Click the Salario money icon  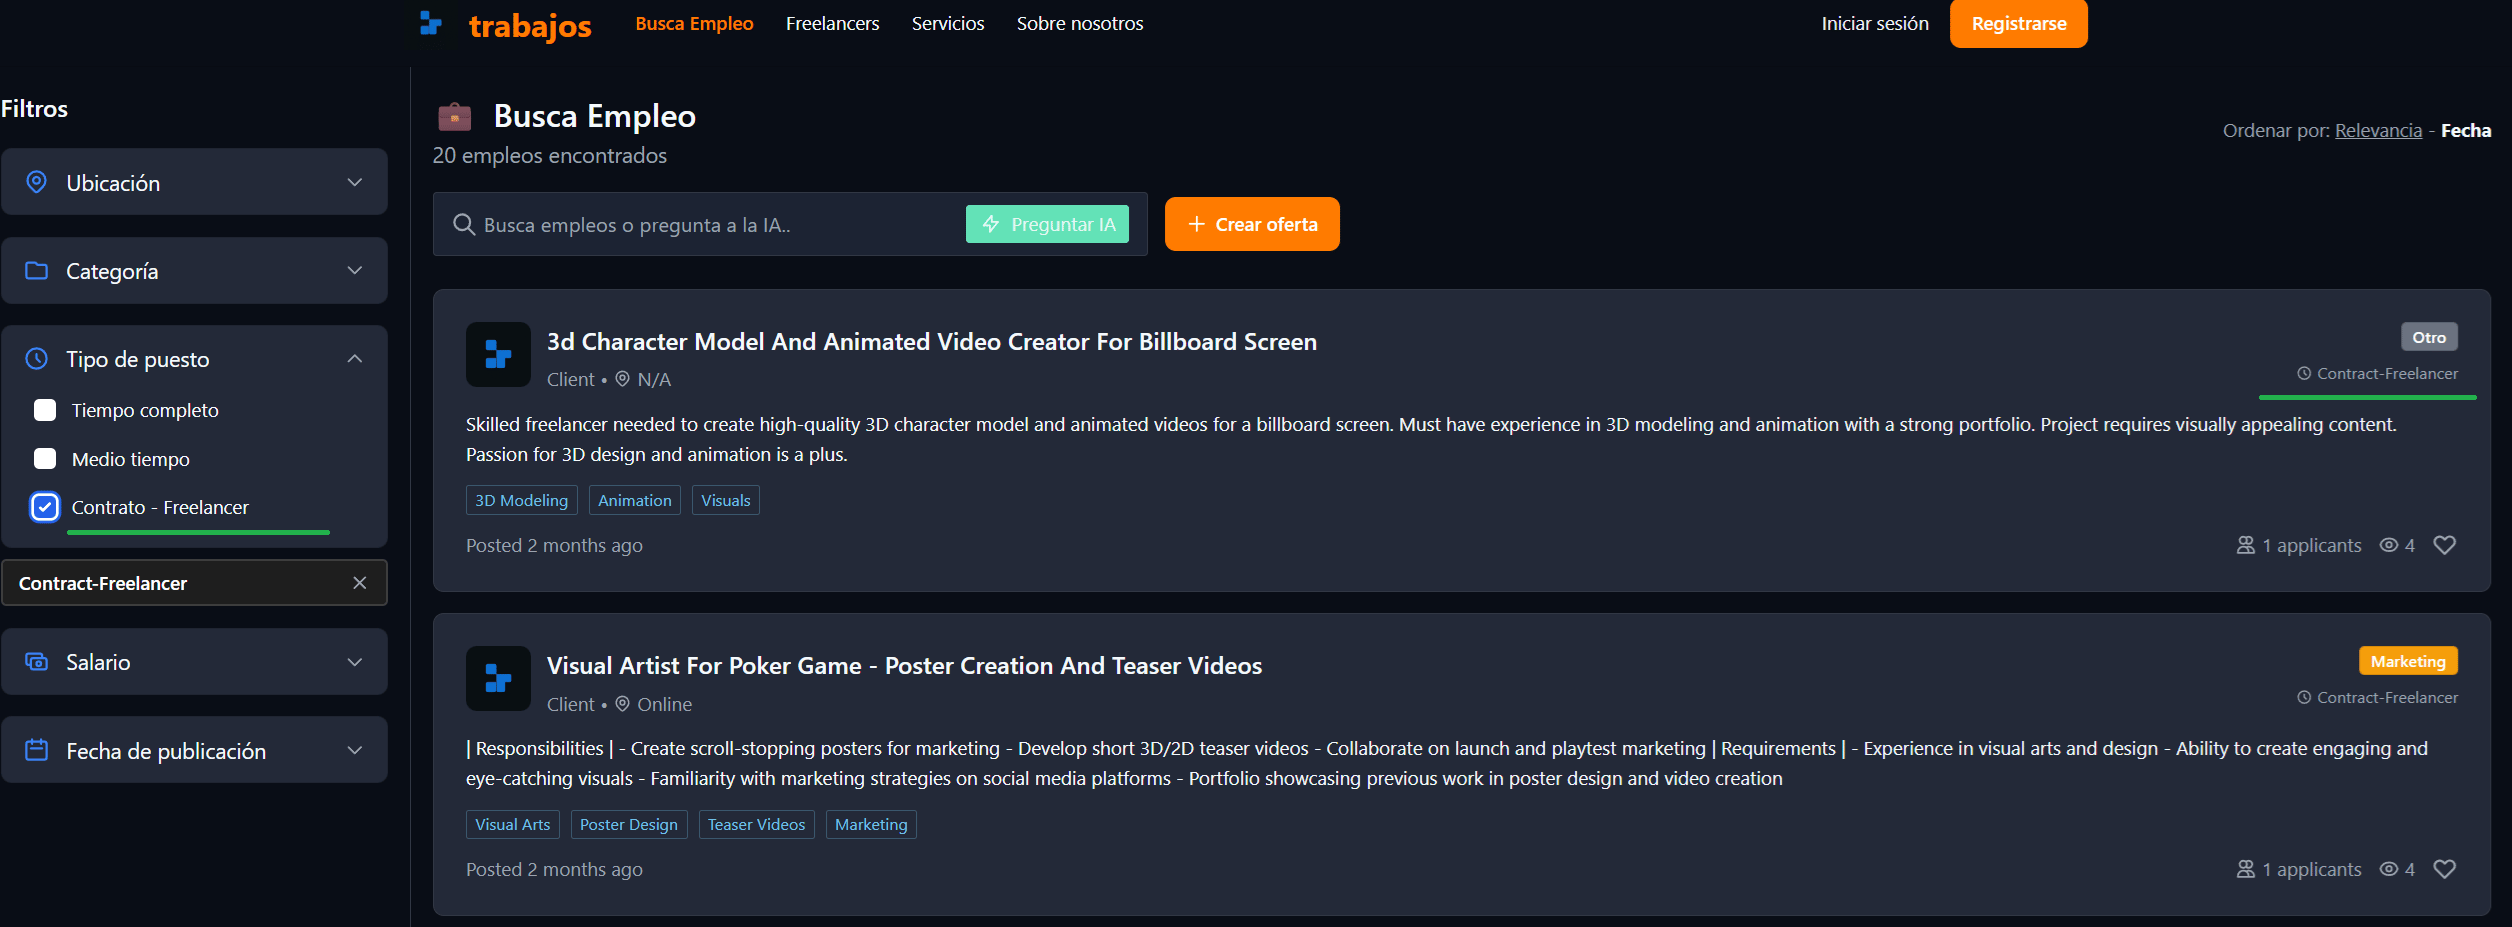point(36,661)
